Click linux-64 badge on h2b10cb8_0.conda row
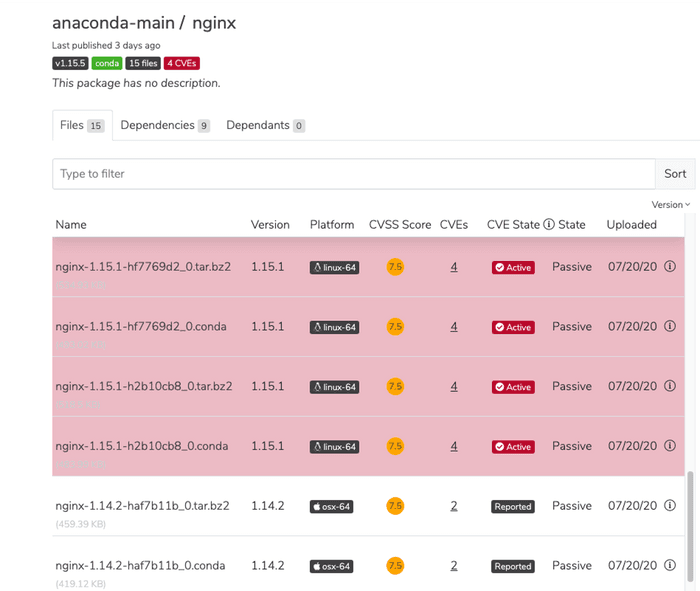The image size is (700, 591). pyautogui.click(x=334, y=447)
